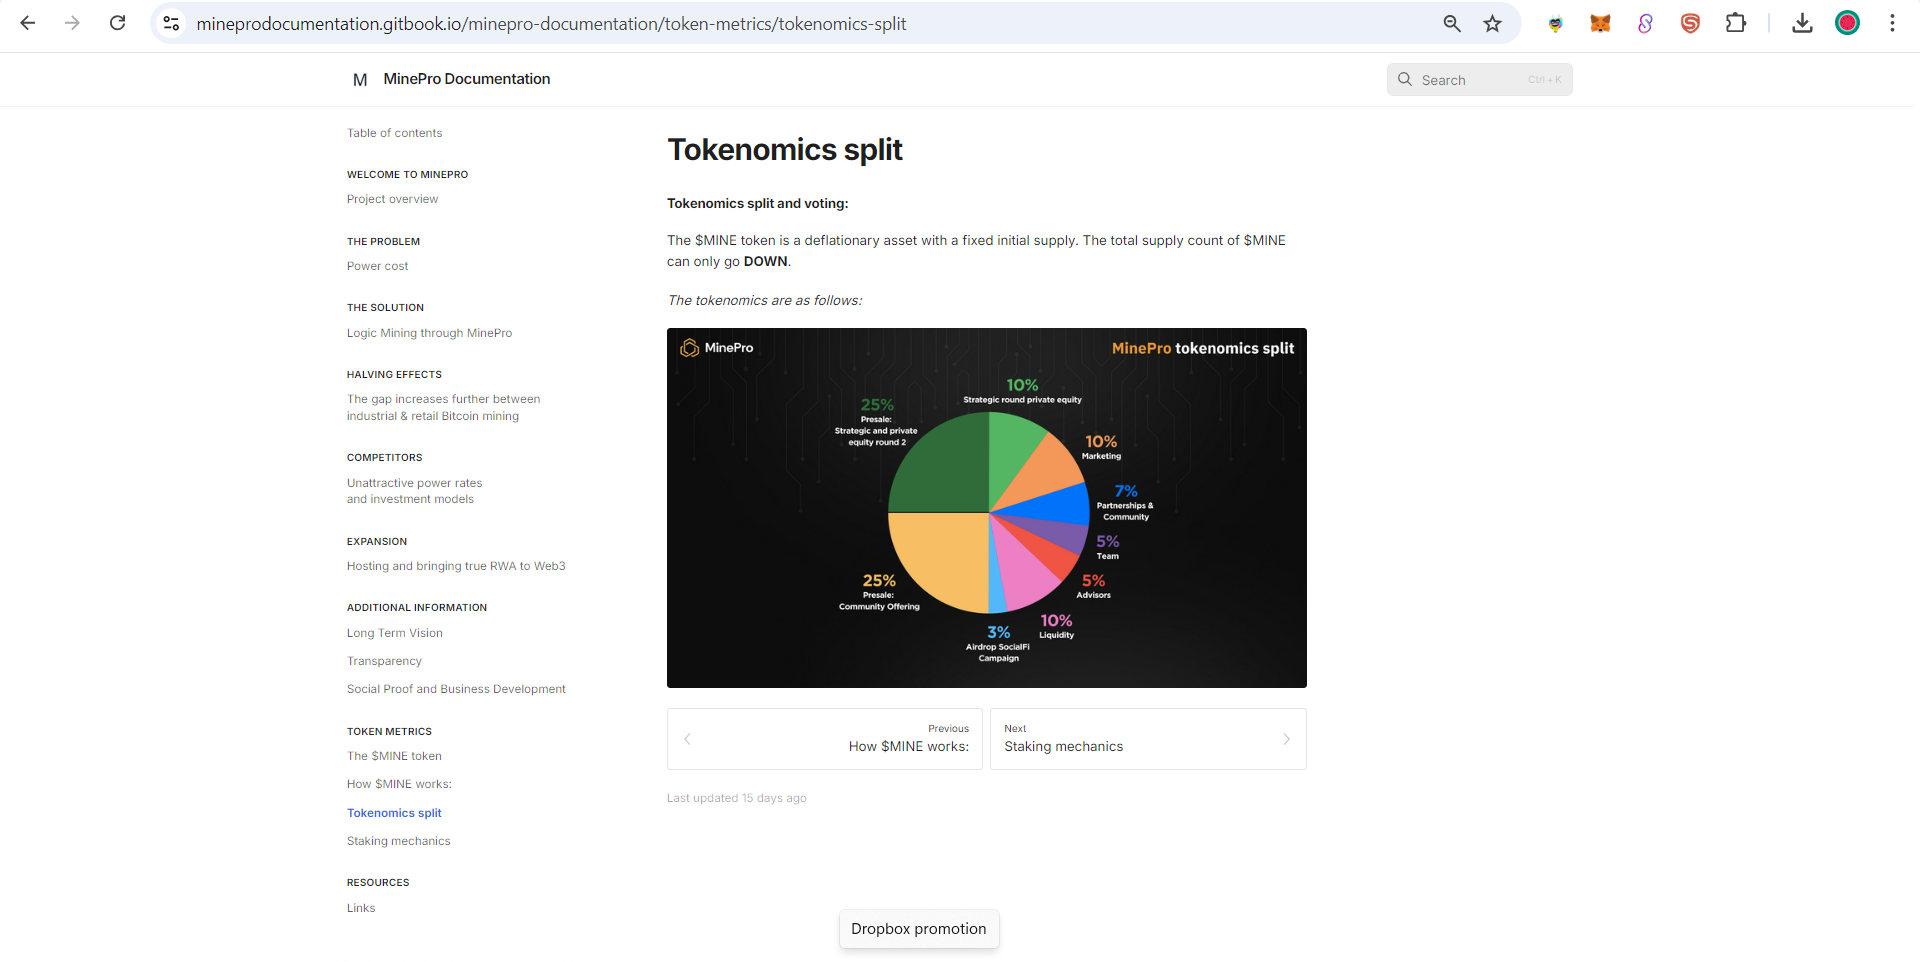Image resolution: width=1920 pixels, height=962 pixels.
Task: Open Hosting and bringing true RWA page
Action: pyautogui.click(x=456, y=566)
